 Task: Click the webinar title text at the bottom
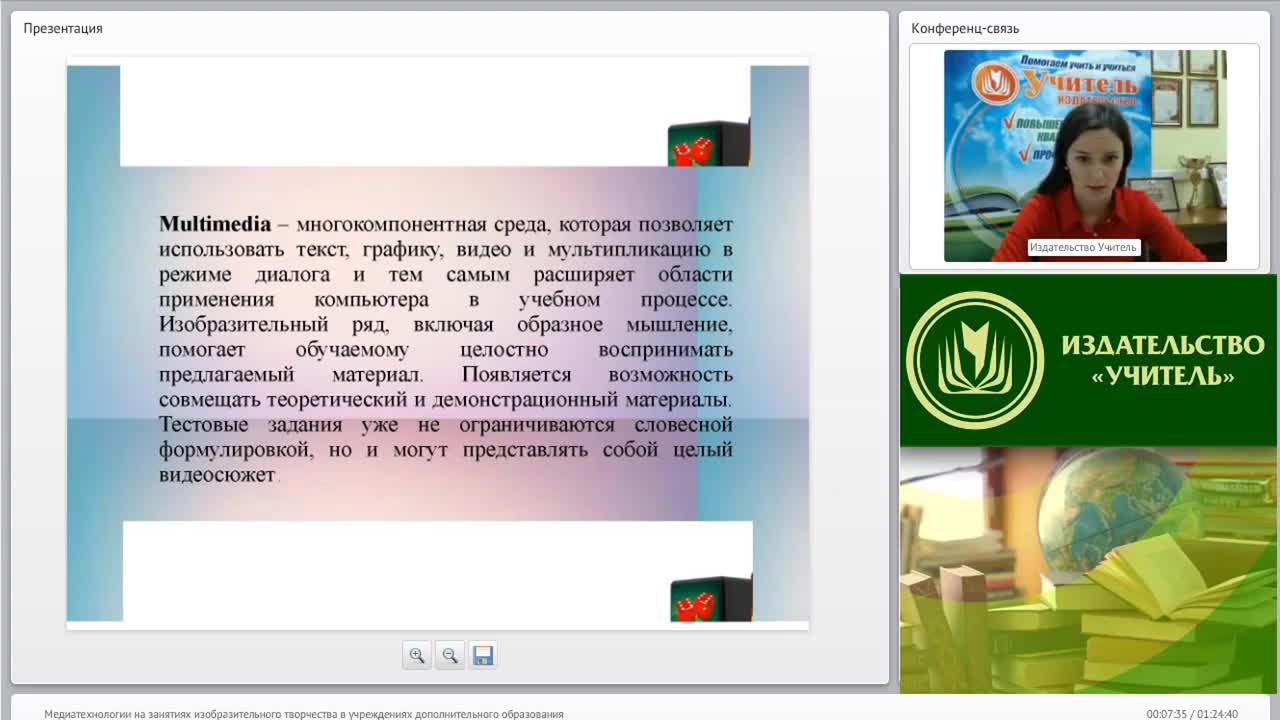pos(304,714)
